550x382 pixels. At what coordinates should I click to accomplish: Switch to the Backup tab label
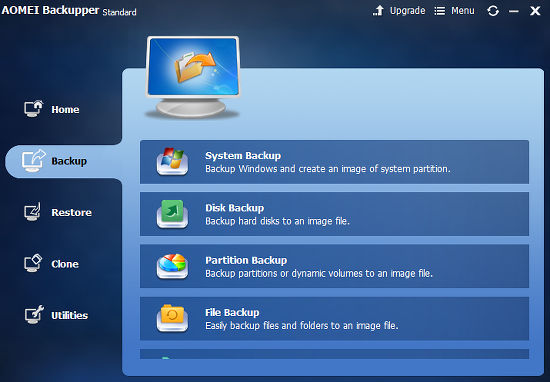coord(69,161)
